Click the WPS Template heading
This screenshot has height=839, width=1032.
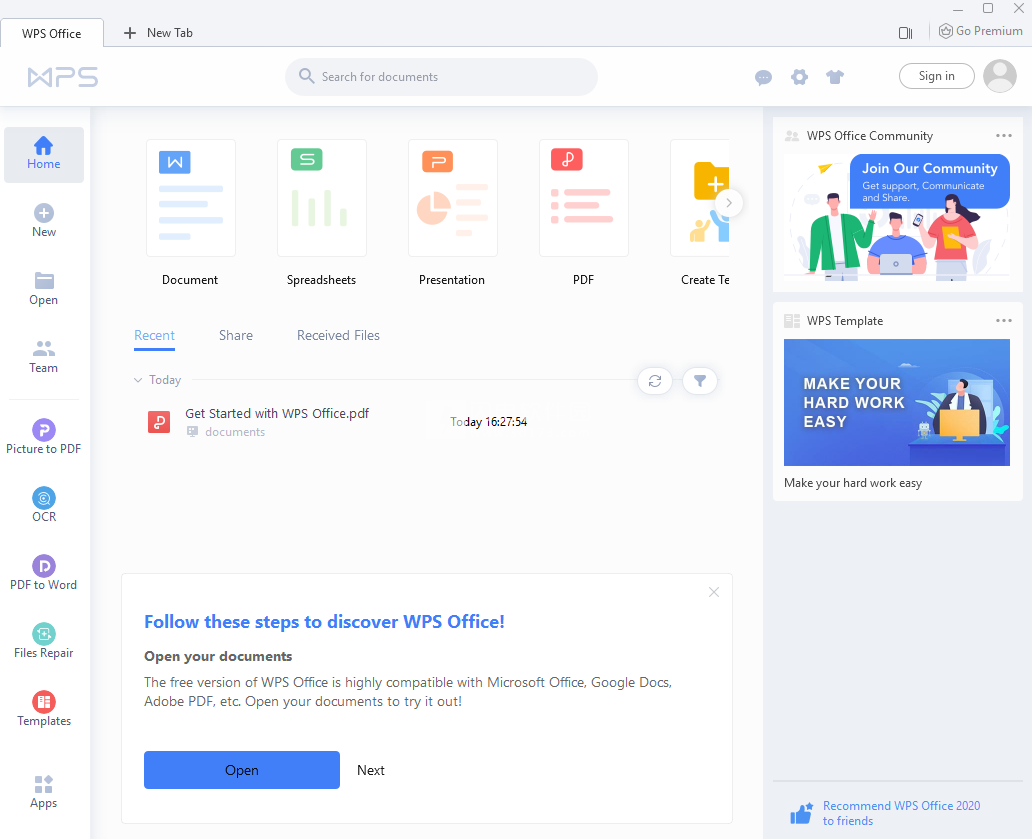844,320
